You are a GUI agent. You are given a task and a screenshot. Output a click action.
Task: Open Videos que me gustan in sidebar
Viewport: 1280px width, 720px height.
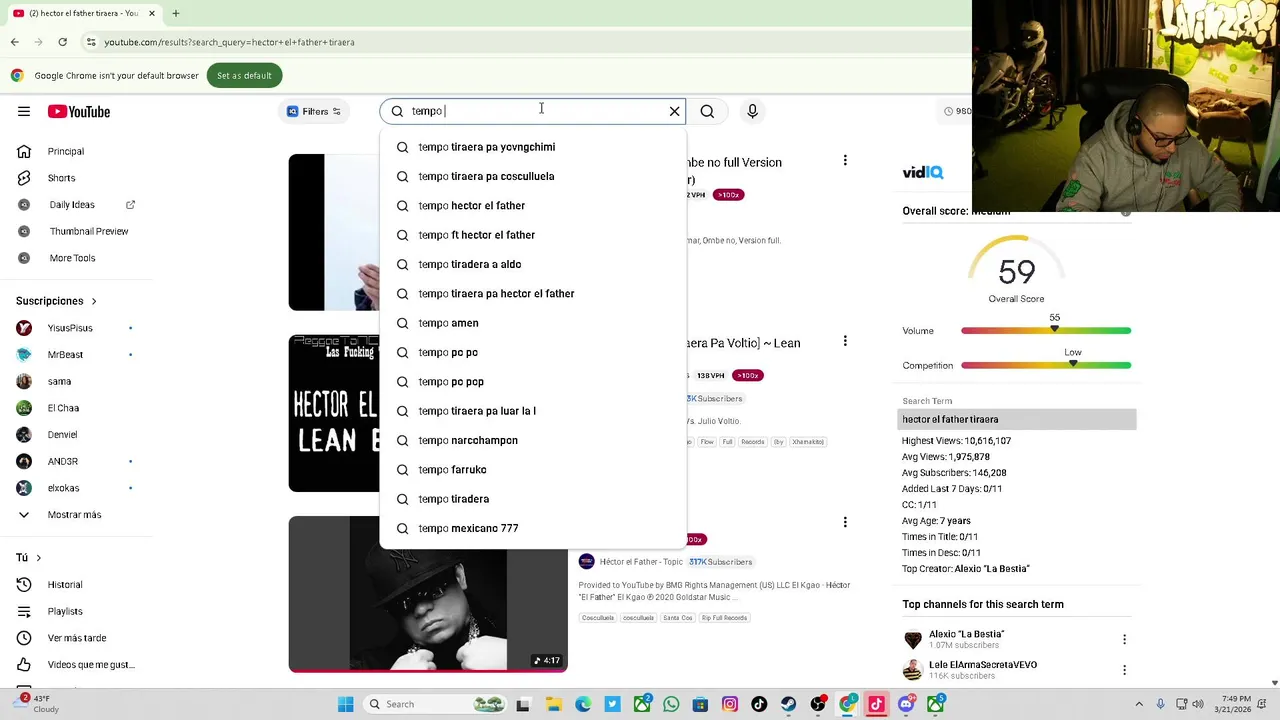click(75, 665)
